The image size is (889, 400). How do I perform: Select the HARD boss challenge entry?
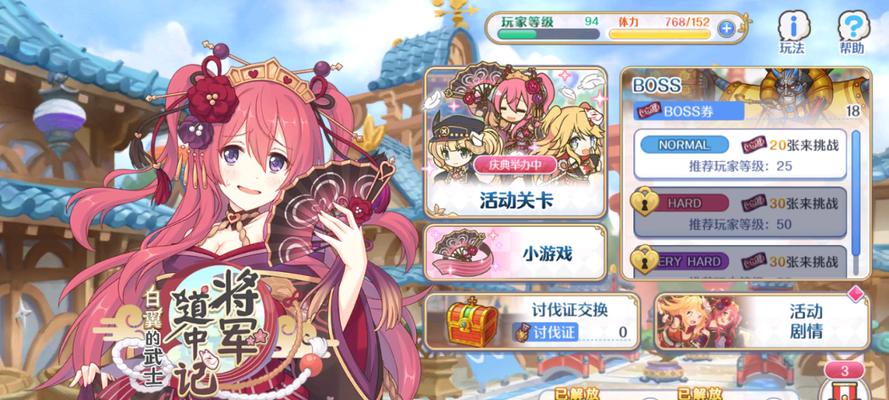[740, 212]
